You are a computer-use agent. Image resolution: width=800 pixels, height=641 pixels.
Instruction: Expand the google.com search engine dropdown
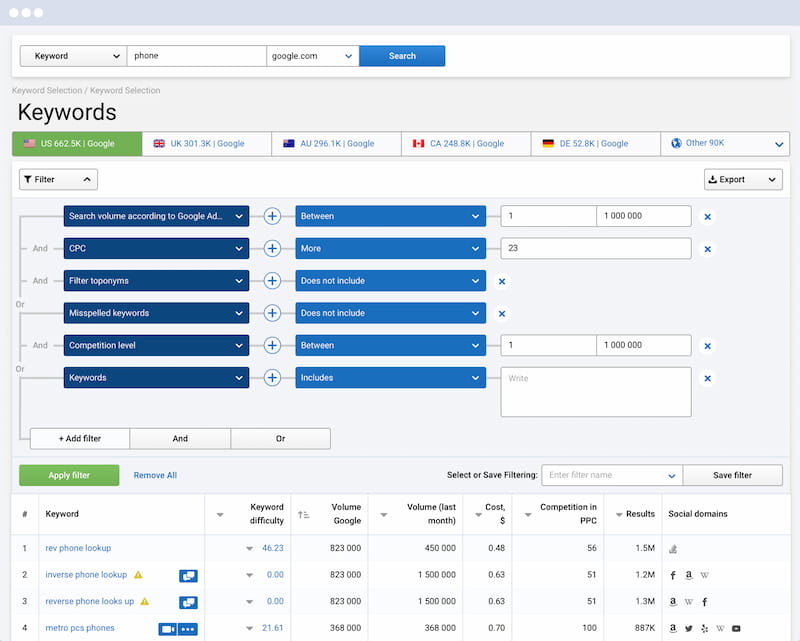(312, 56)
